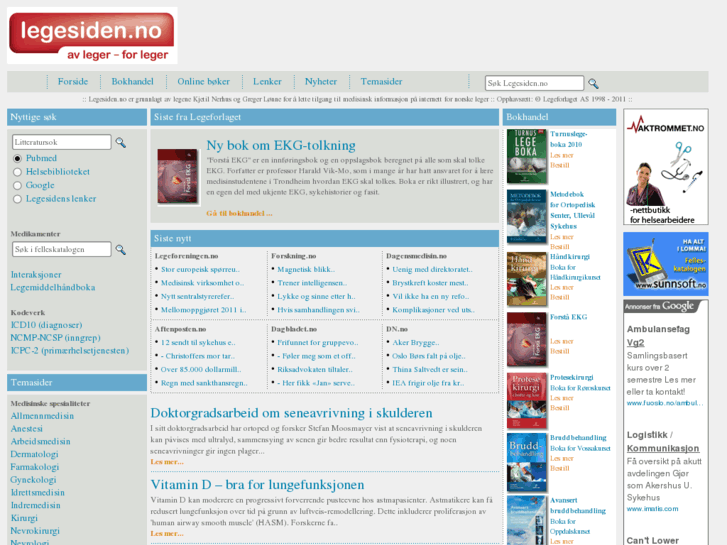Open the Ambulansefag Vg2 ad link

(658, 336)
